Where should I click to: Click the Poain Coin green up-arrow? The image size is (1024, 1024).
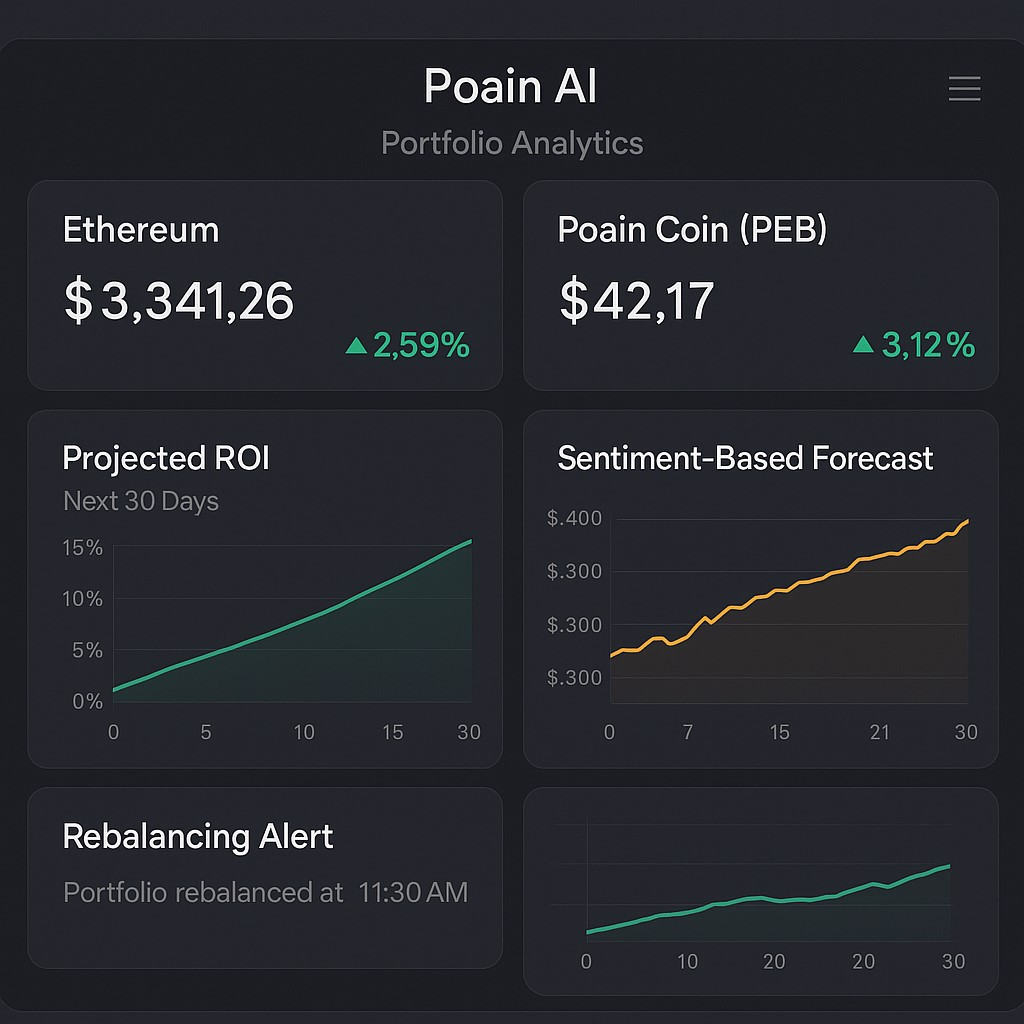coord(863,345)
